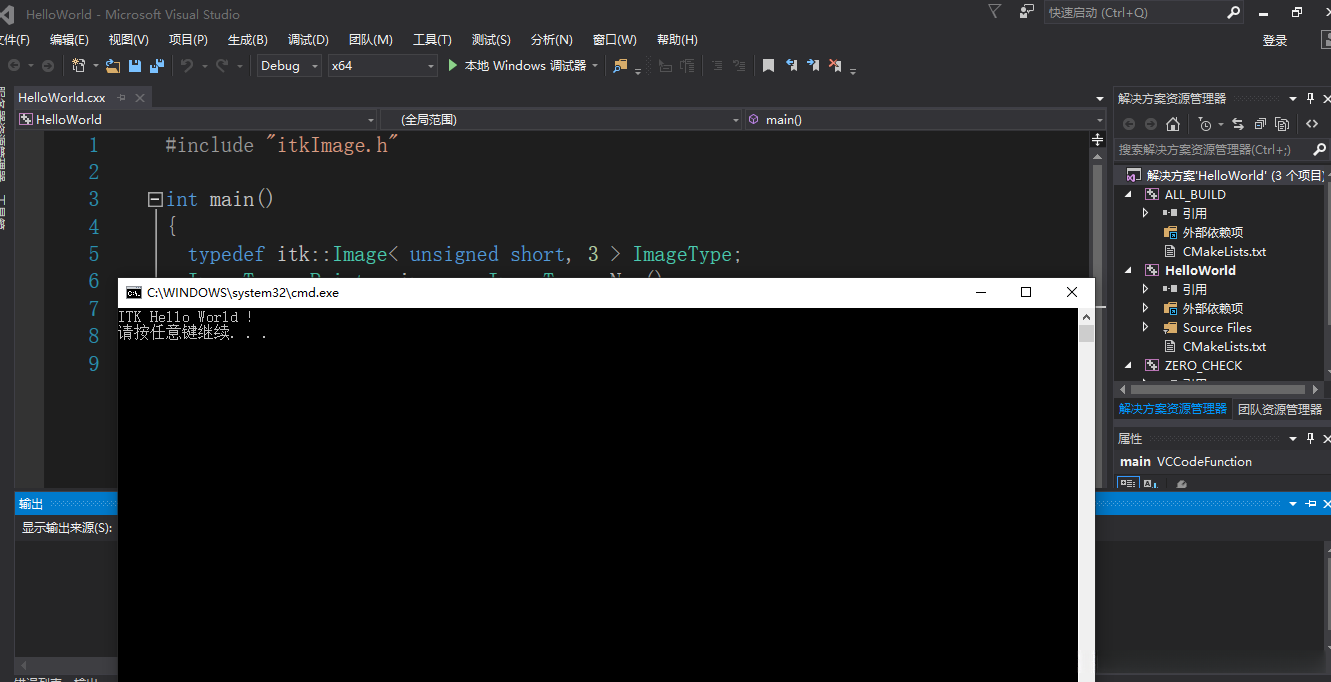Click the Undo arrow icon

186,66
